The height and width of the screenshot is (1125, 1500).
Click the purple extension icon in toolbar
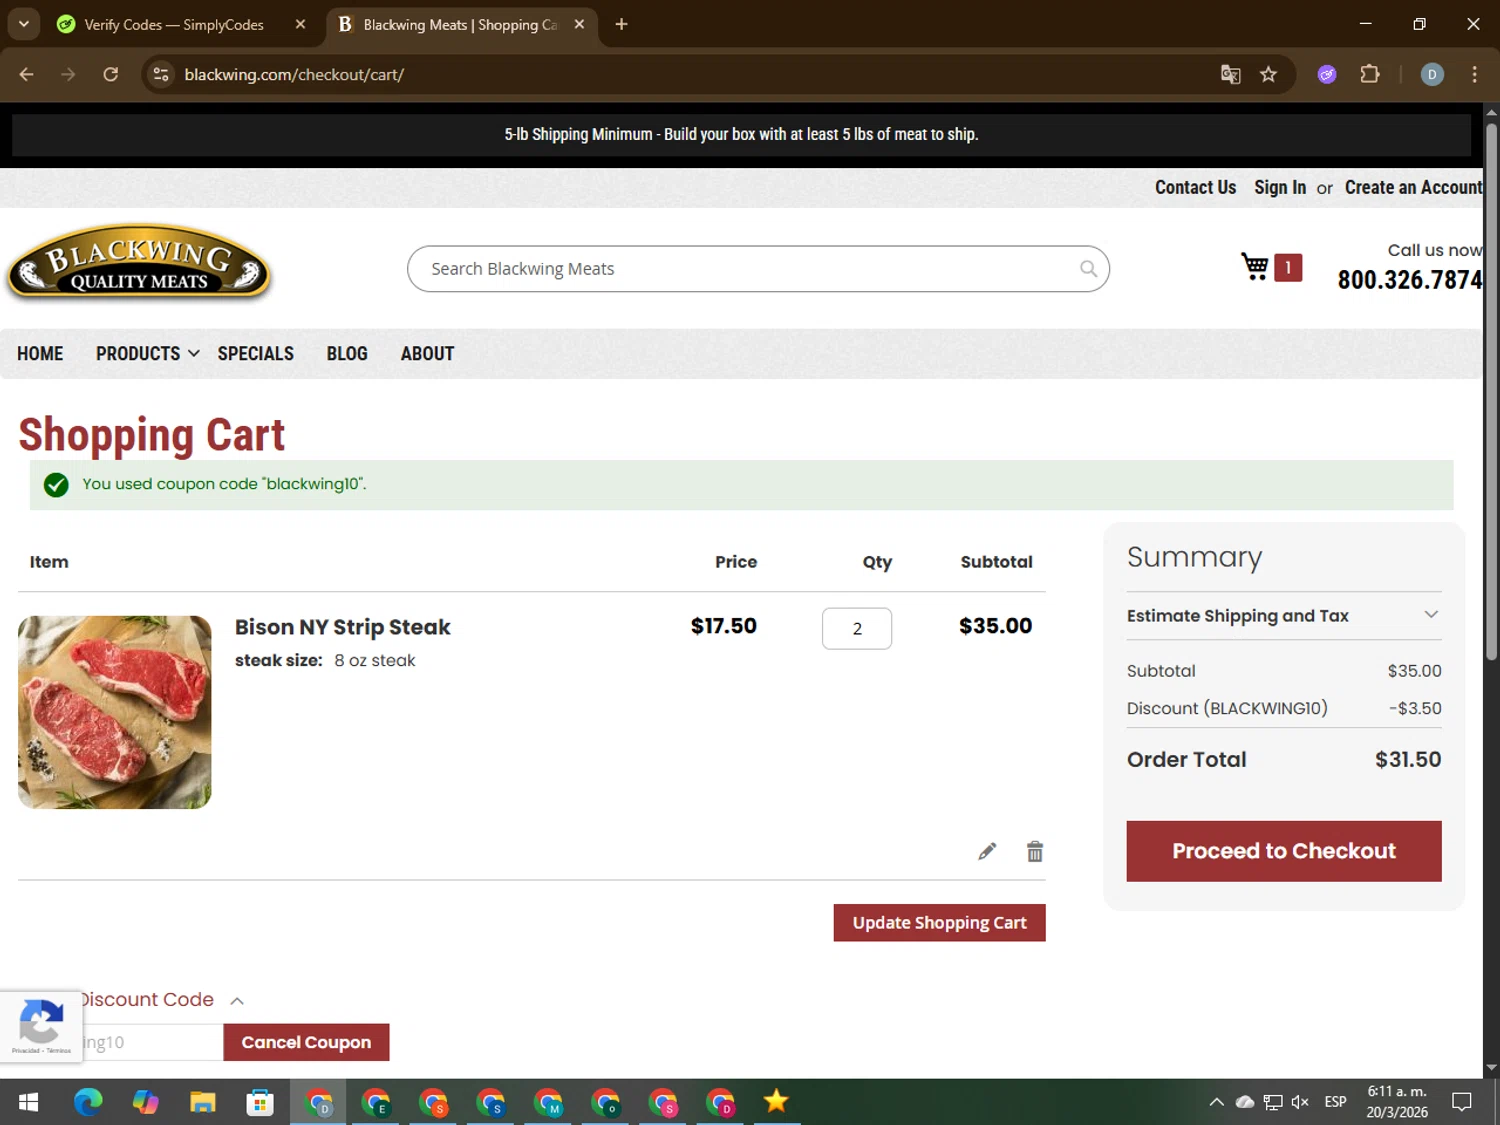click(x=1327, y=74)
